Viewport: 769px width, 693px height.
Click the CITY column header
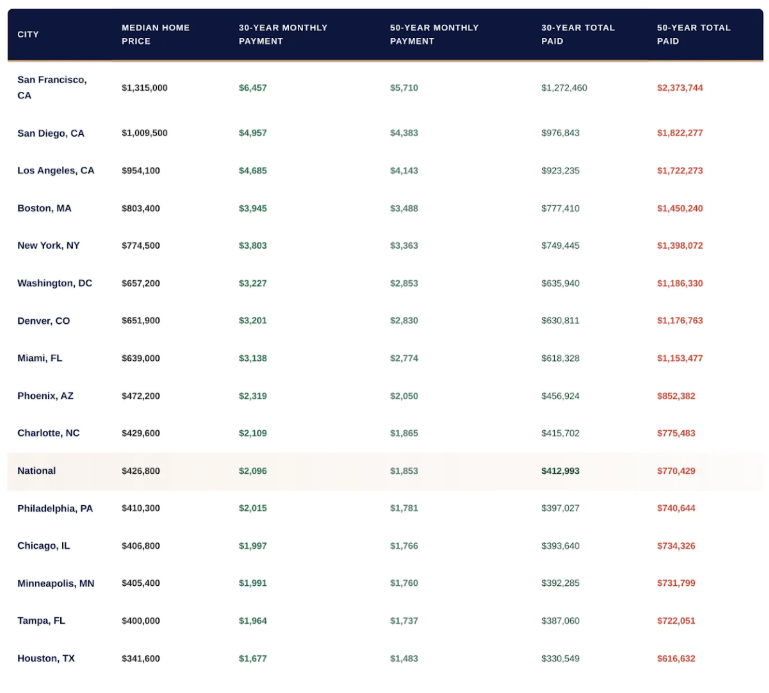(x=28, y=35)
